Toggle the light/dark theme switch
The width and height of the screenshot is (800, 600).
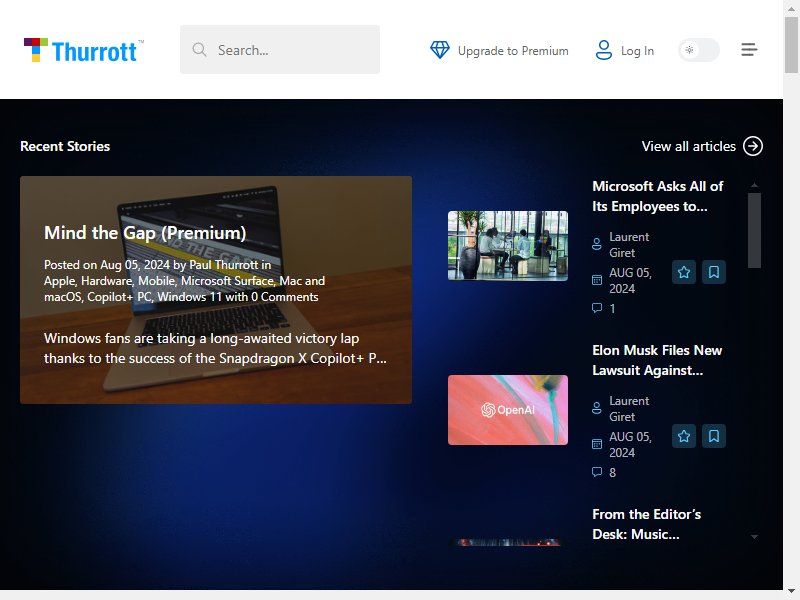click(699, 50)
